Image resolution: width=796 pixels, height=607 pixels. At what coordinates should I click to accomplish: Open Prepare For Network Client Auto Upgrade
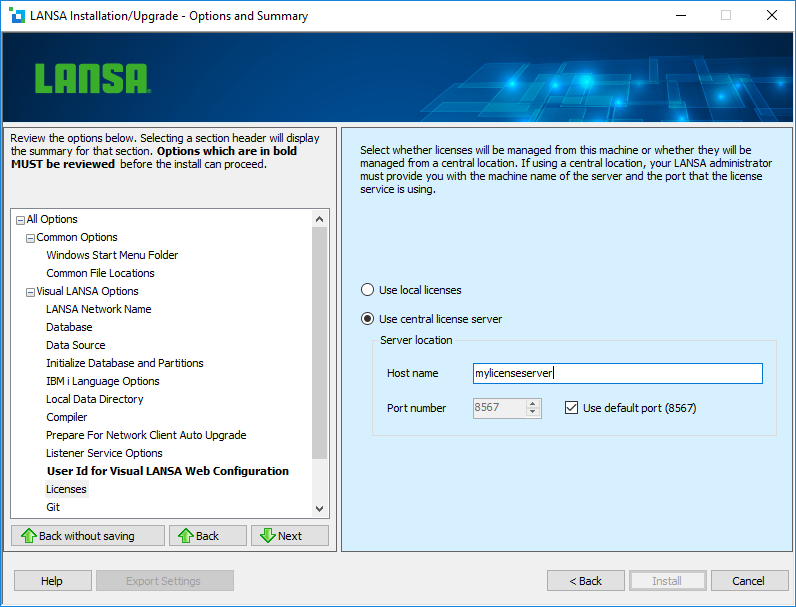(x=146, y=435)
